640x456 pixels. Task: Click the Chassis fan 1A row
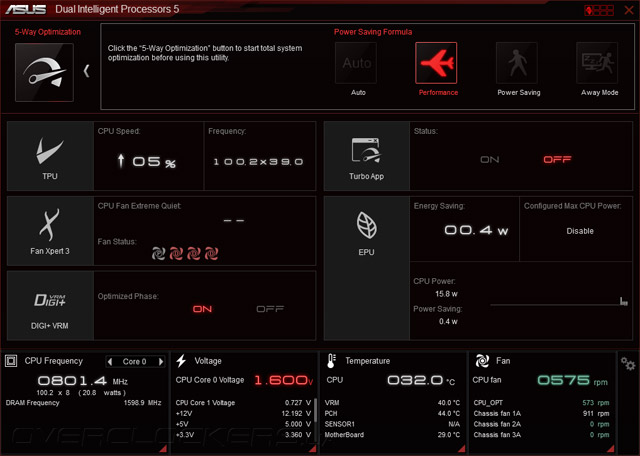coord(541,414)
